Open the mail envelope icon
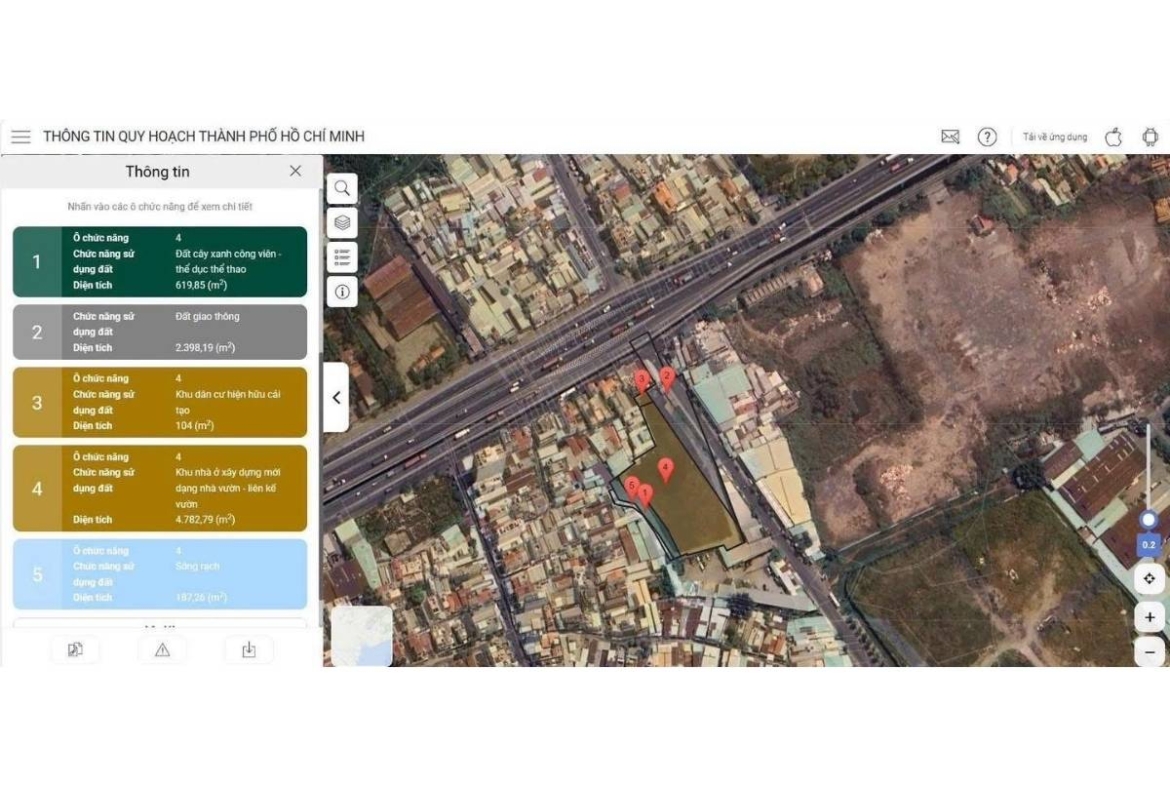1170x785 pixels. pos(950,137)
